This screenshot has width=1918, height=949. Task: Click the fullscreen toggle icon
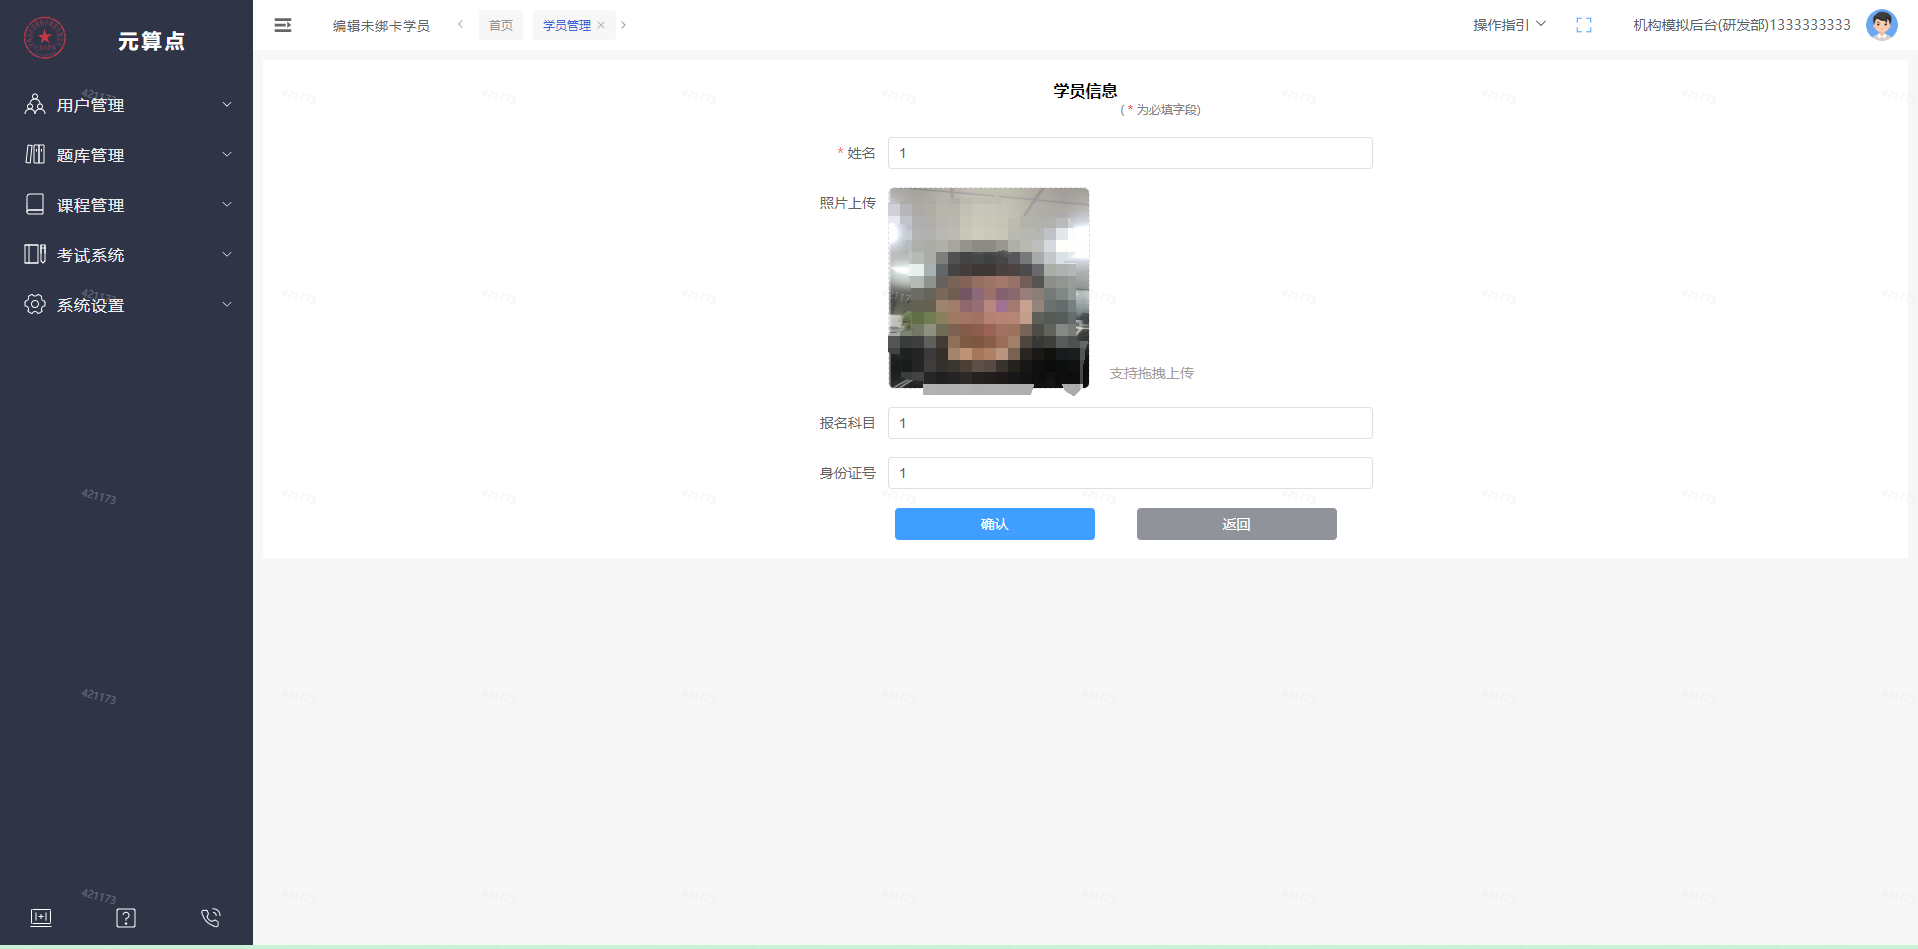coord(1584,25)
